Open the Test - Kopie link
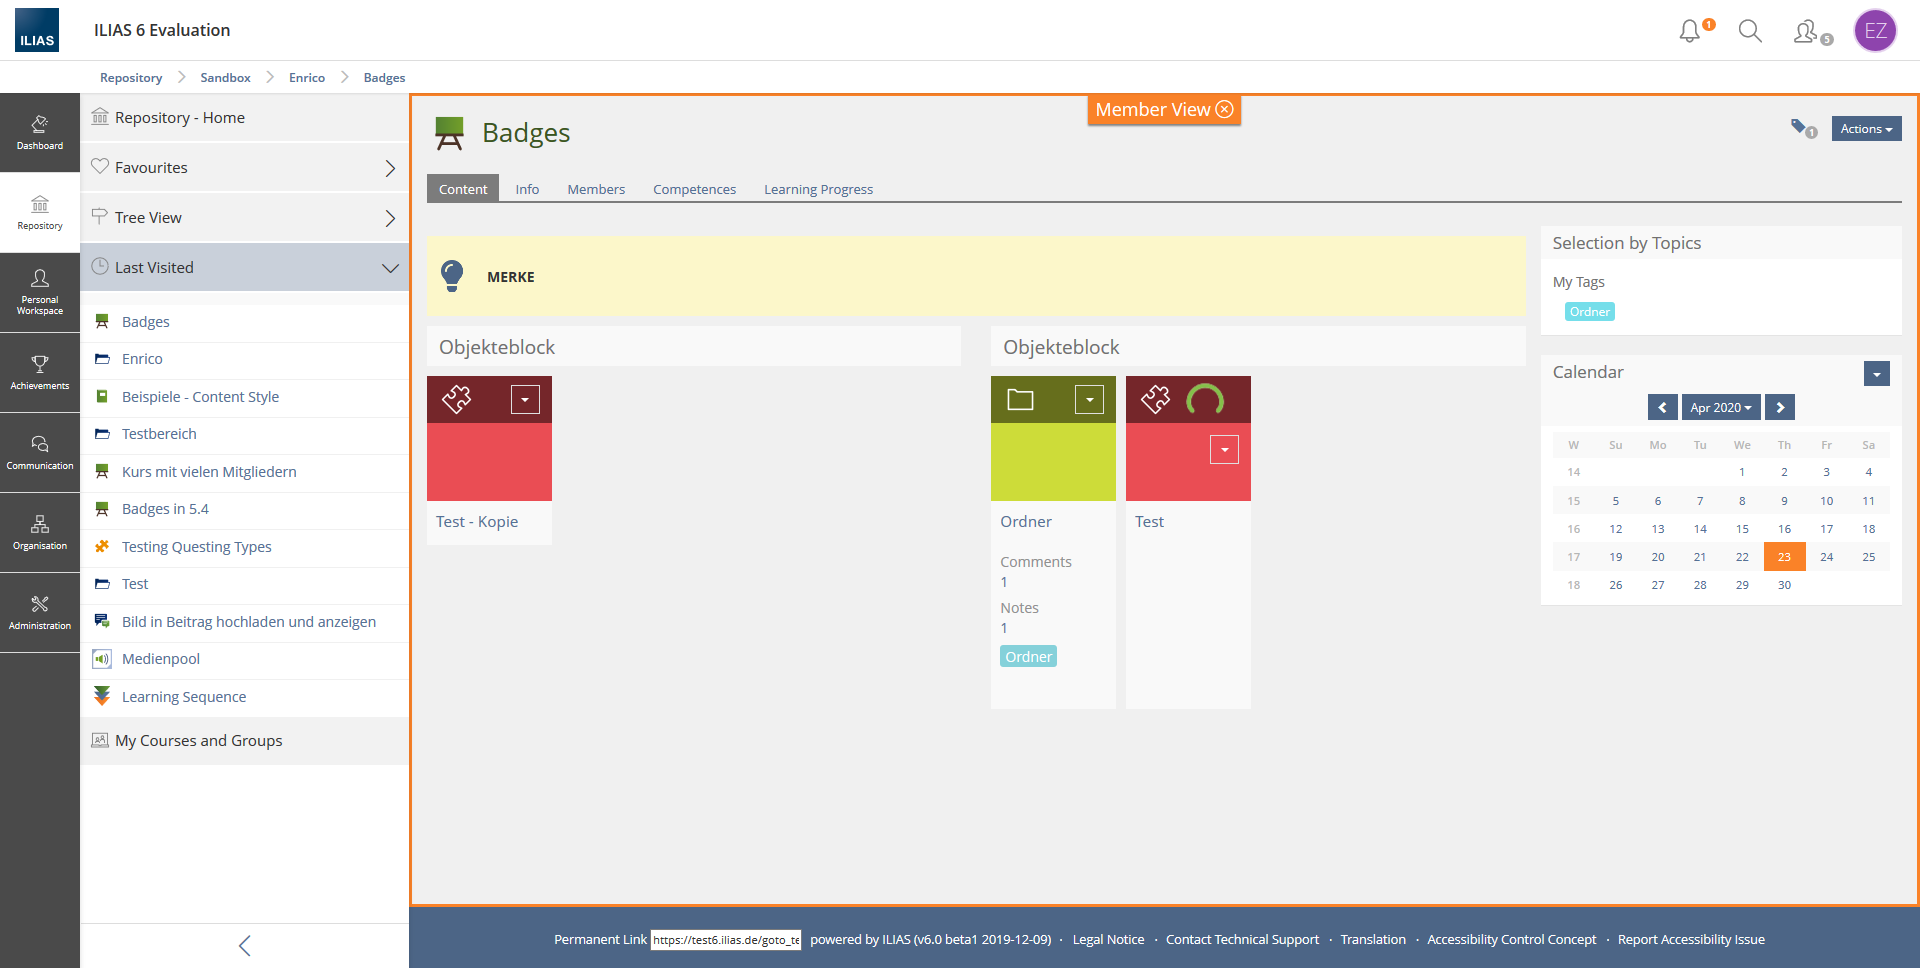1920x968 pixels. pyautogui.click(x=477, y=522)
